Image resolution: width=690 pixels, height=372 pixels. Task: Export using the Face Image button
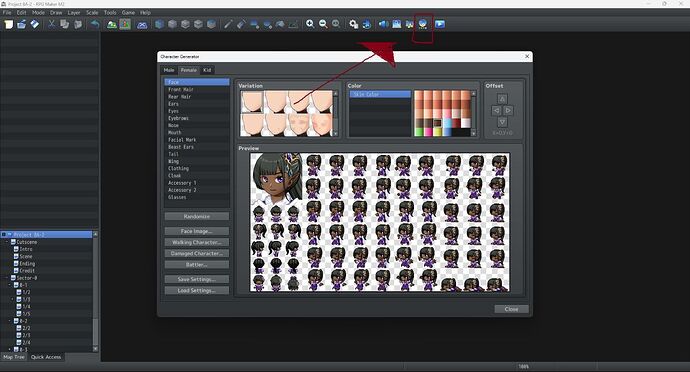pyautogui.click(x=197, y=231)
